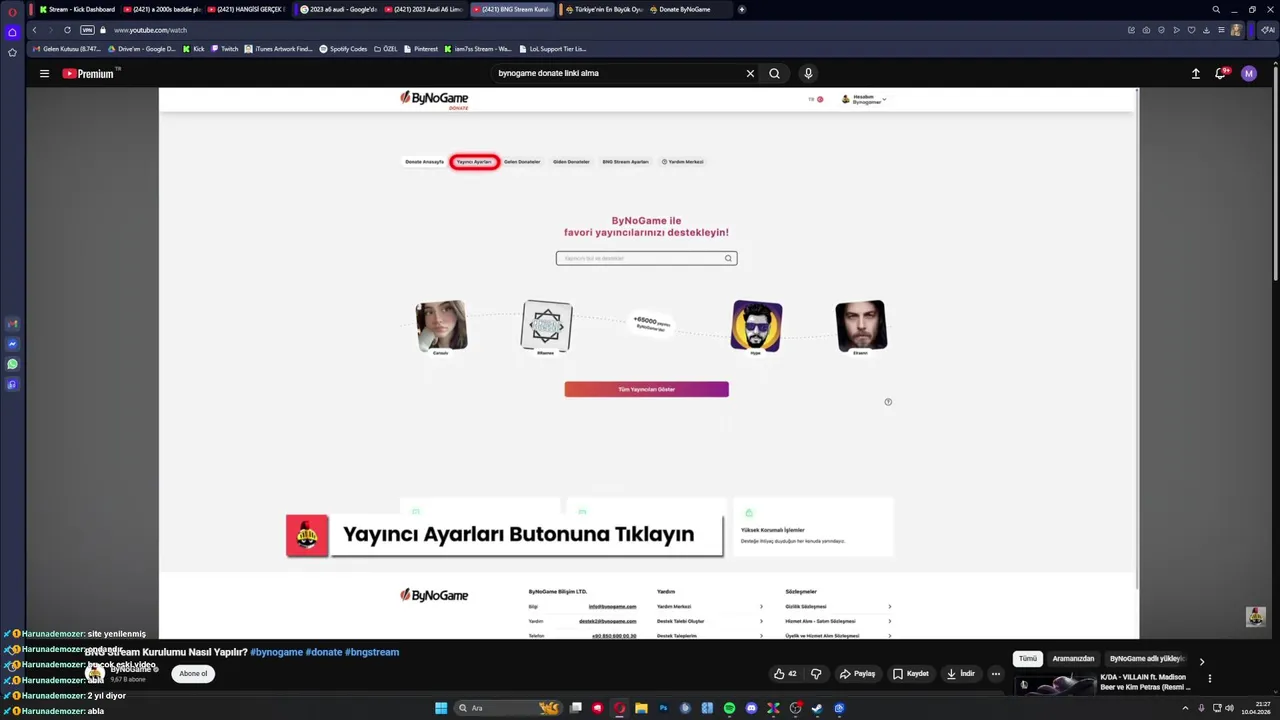Download the video with İndir
The height and width of the screenshot is (720, 1280).
[960, 674]
